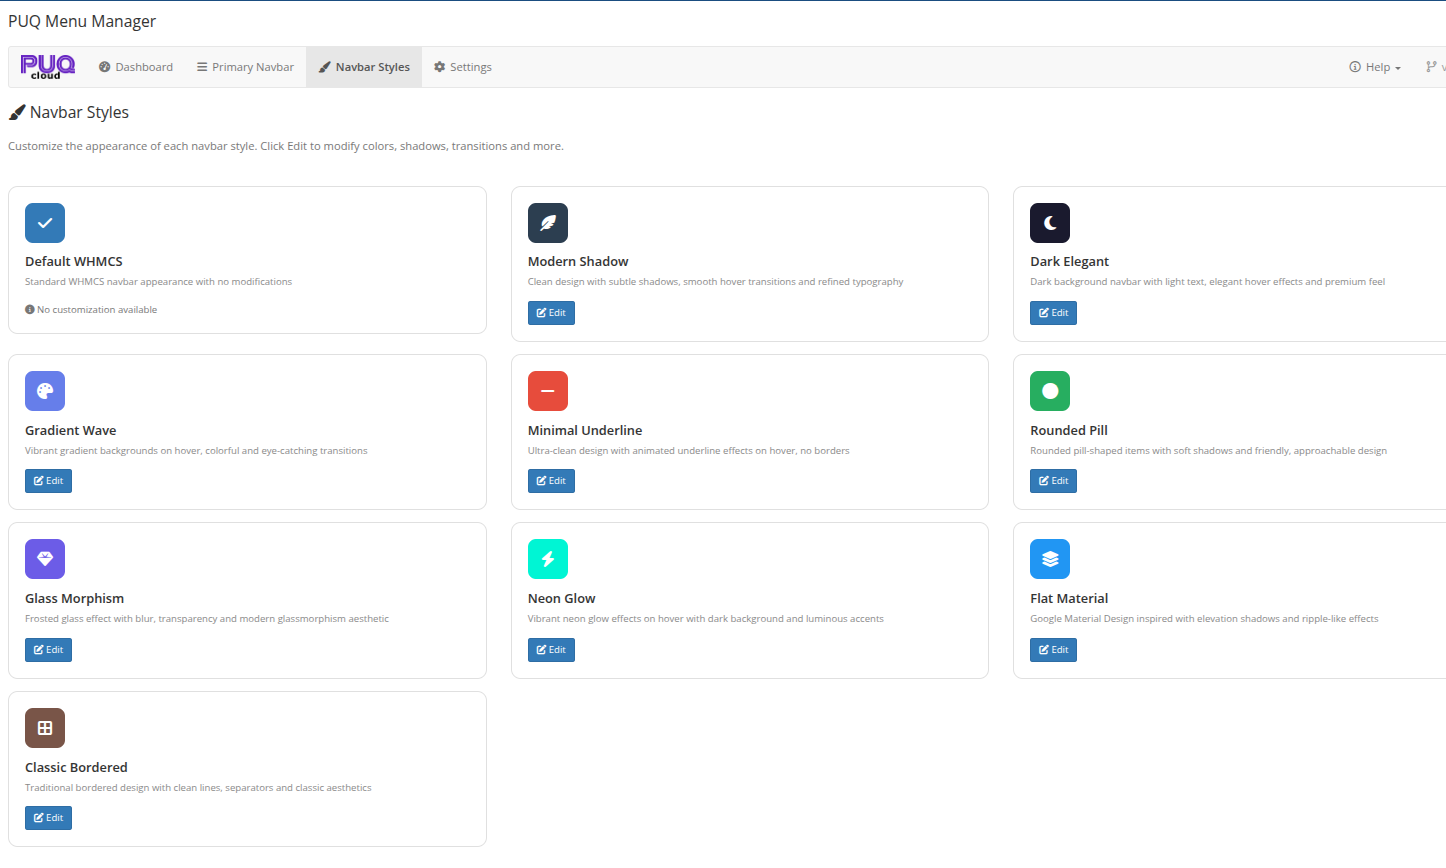Open the Help dropdown menu
The image size is (1446, 868).
coord(1374,66)
